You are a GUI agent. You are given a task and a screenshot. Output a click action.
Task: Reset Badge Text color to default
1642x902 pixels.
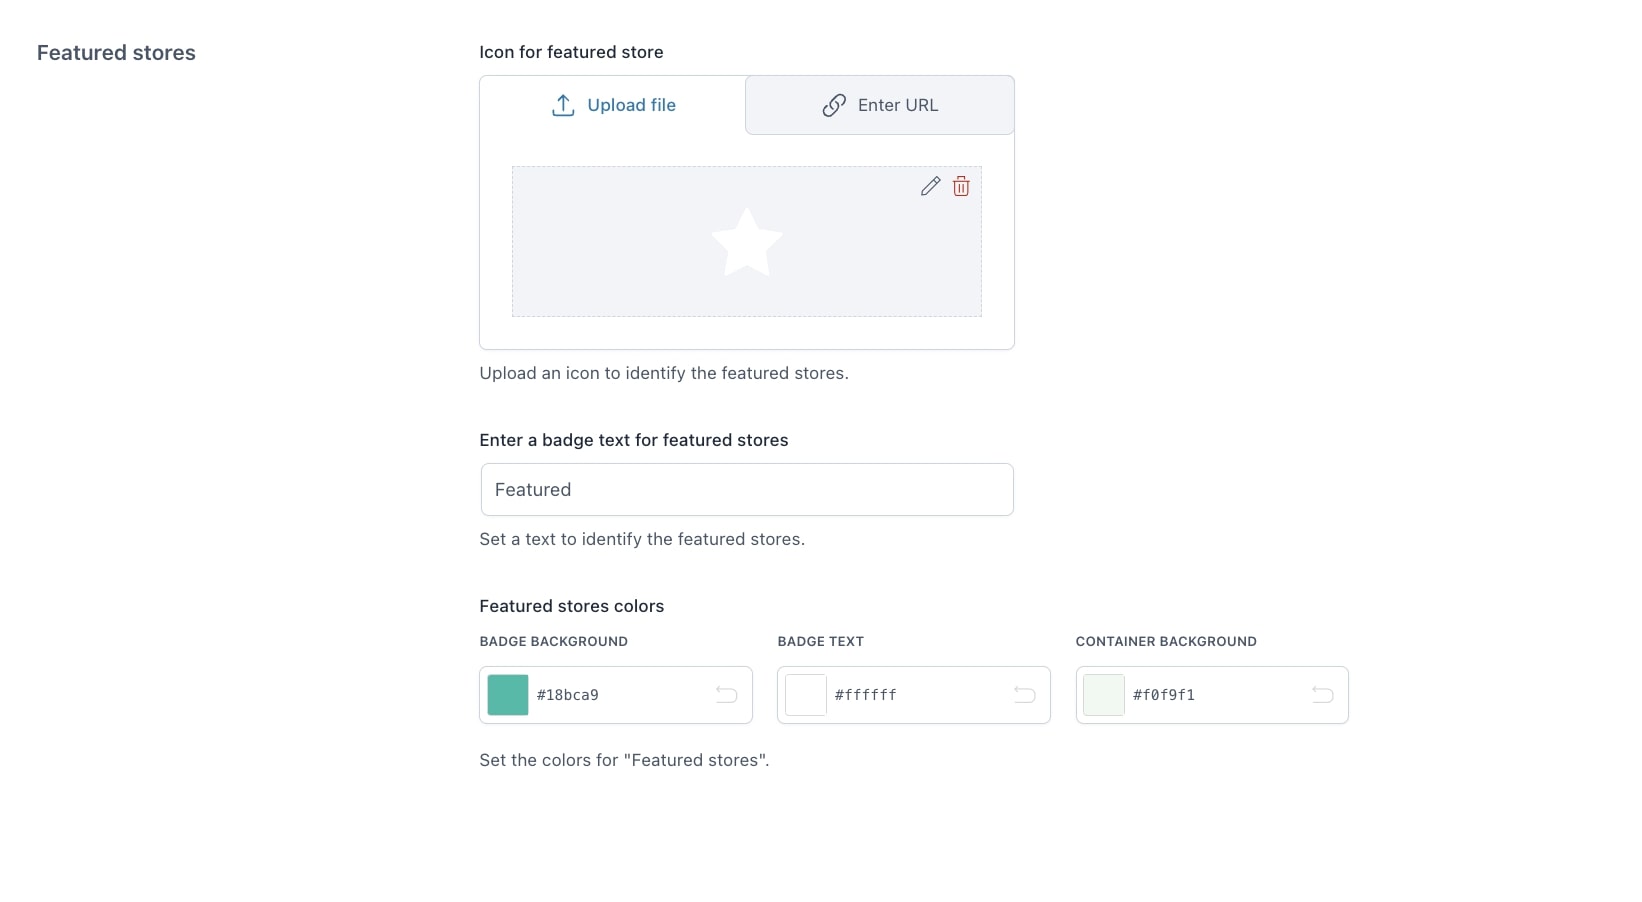click(x=1025, y=695)
